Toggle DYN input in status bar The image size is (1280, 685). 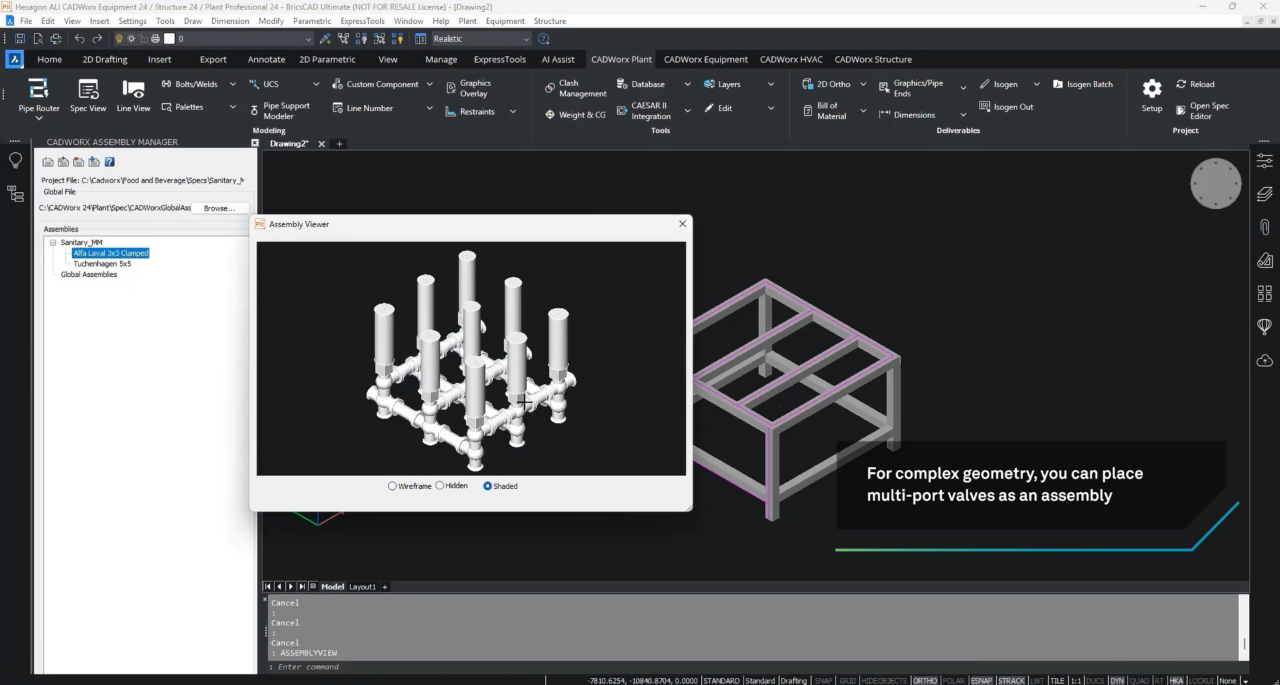pyautogui.click(x=1117, y=680)
